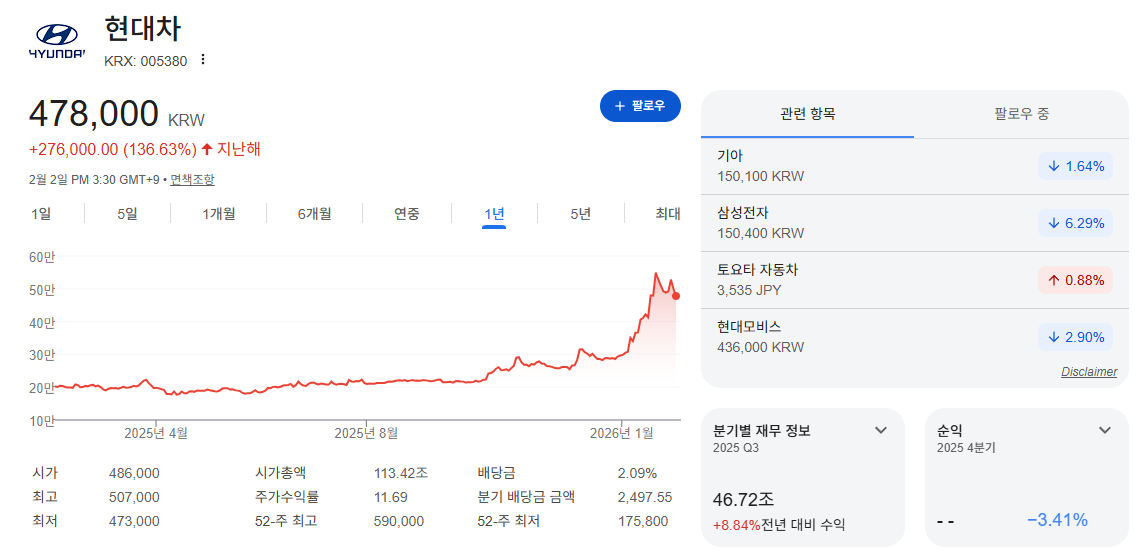Click the red endpoint dot on the price chart
This screenshot has height=560, width=1148.
point(676,296)
